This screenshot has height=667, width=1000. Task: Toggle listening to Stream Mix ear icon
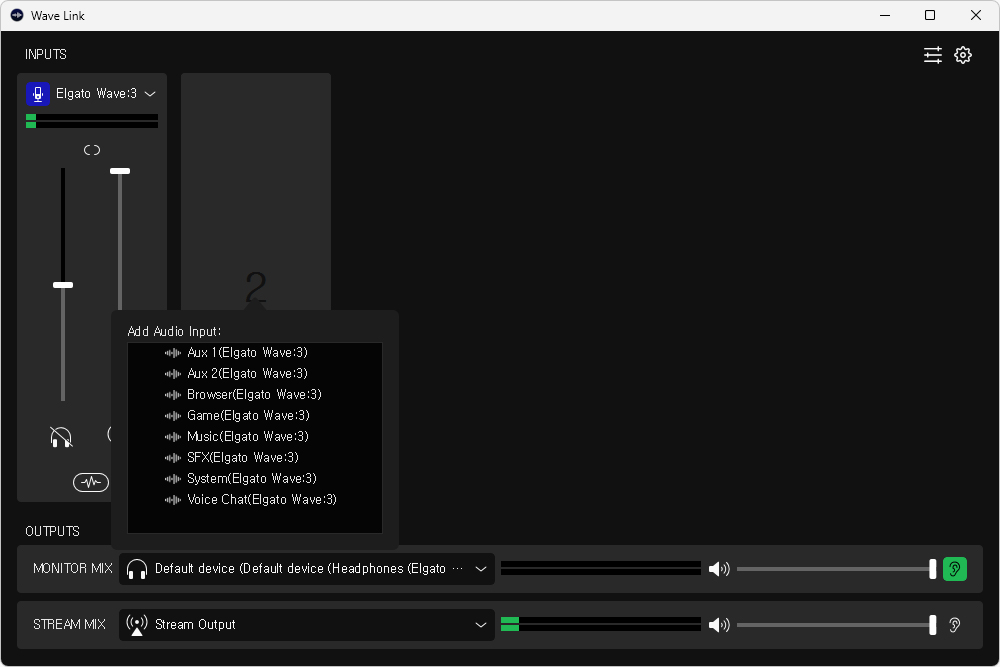tap(955, 625)
